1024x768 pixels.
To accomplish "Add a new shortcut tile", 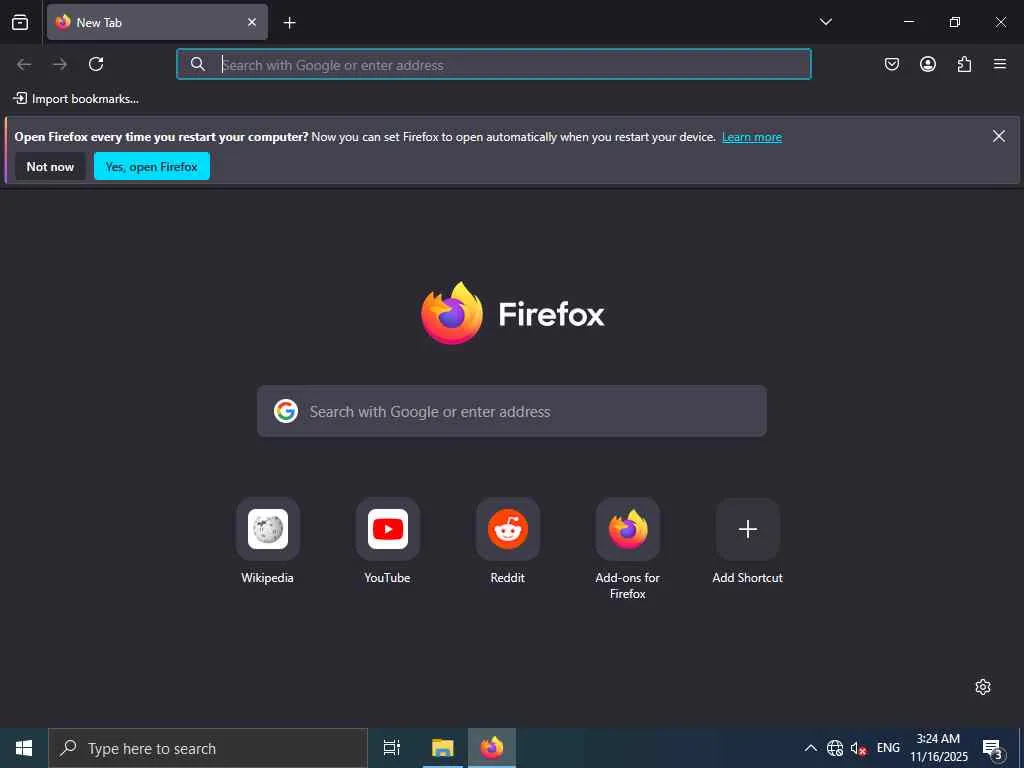I will coord(748,529).
